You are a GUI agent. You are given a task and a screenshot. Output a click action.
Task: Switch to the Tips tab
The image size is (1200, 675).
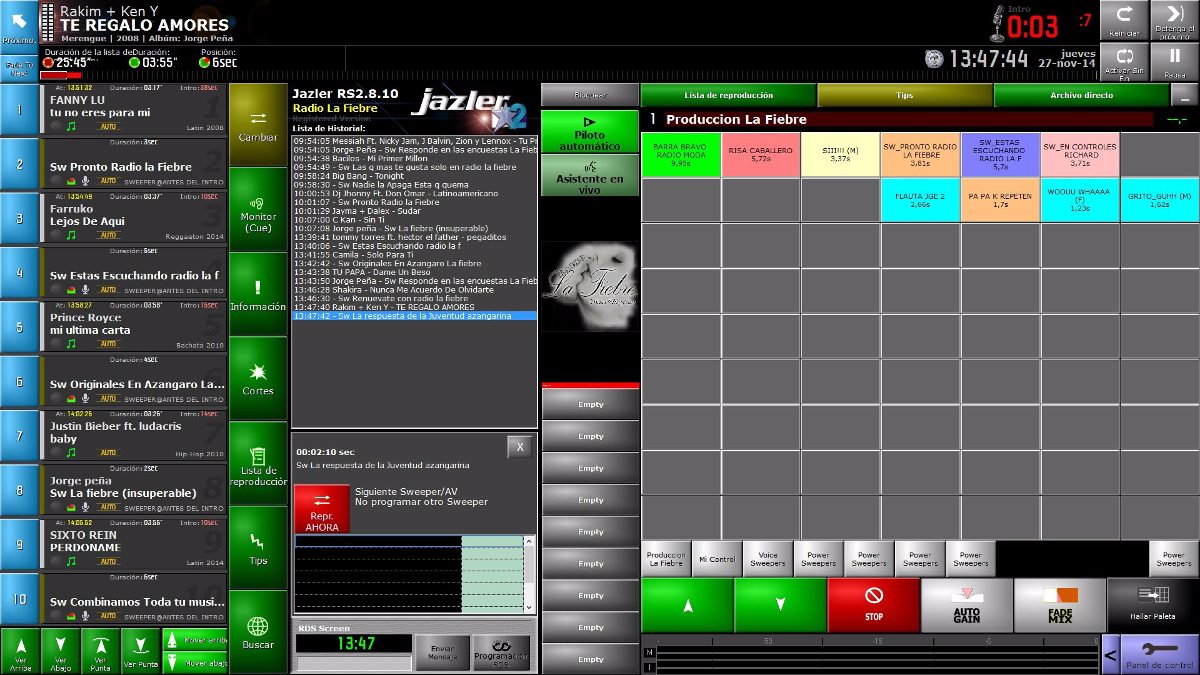click(905, 95)
